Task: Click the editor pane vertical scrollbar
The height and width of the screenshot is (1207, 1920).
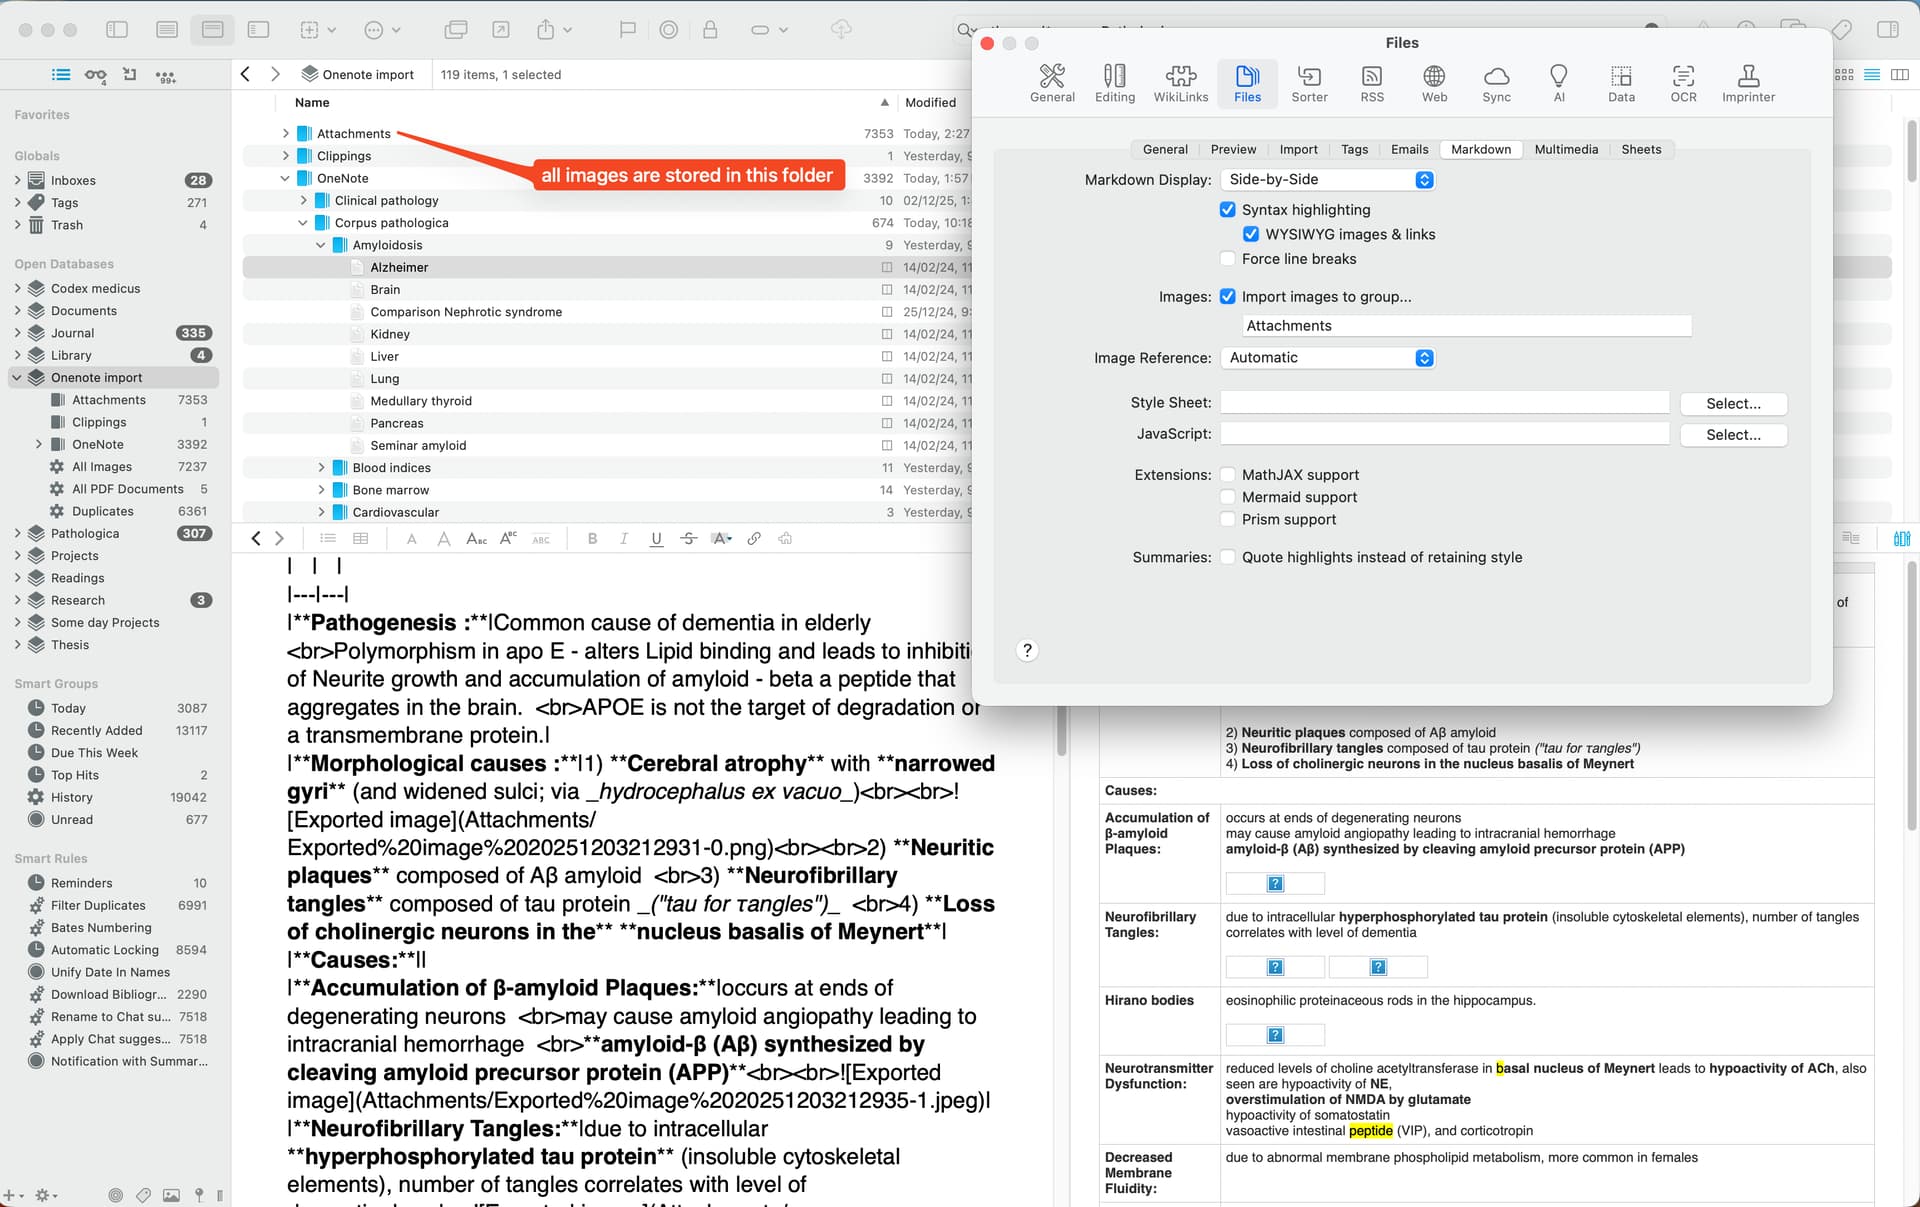Action: (x=1061, y=730)
